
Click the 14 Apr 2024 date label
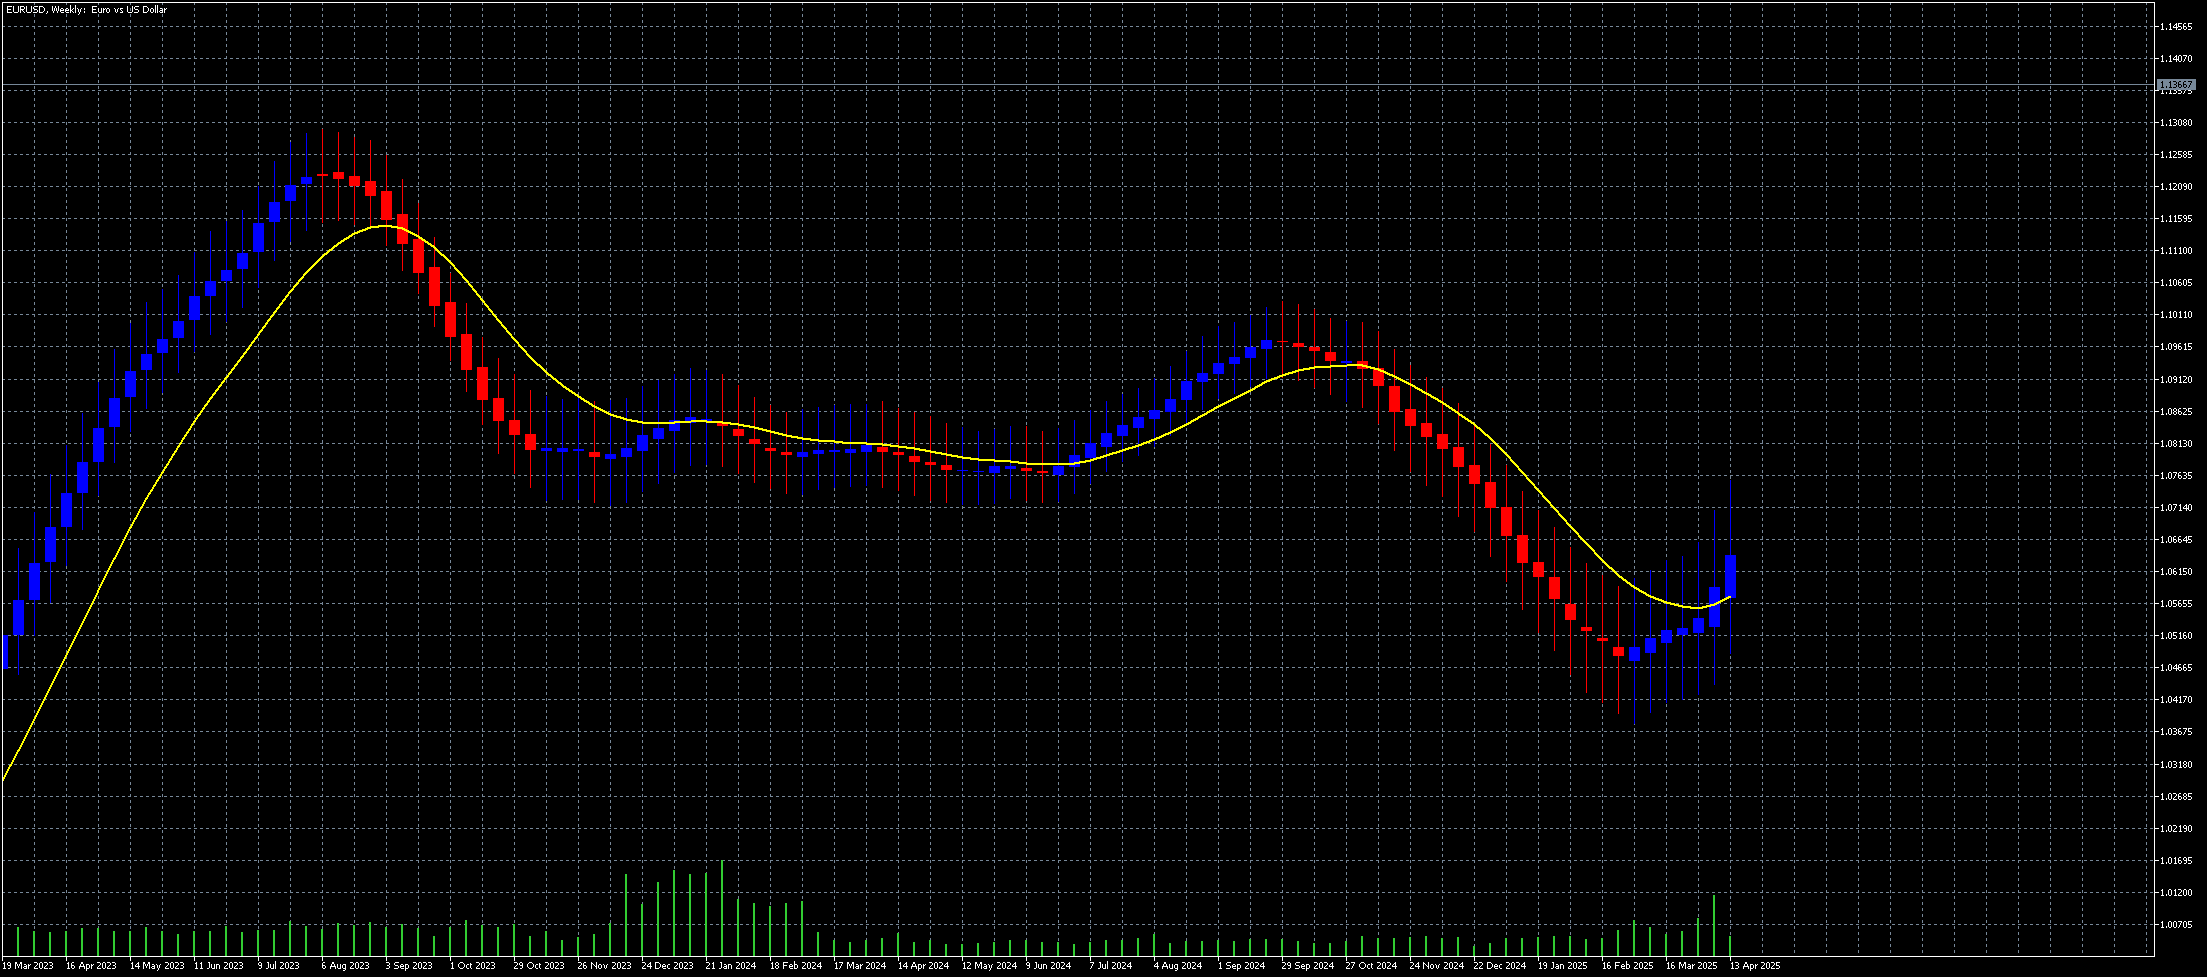(x=923, y=967)
